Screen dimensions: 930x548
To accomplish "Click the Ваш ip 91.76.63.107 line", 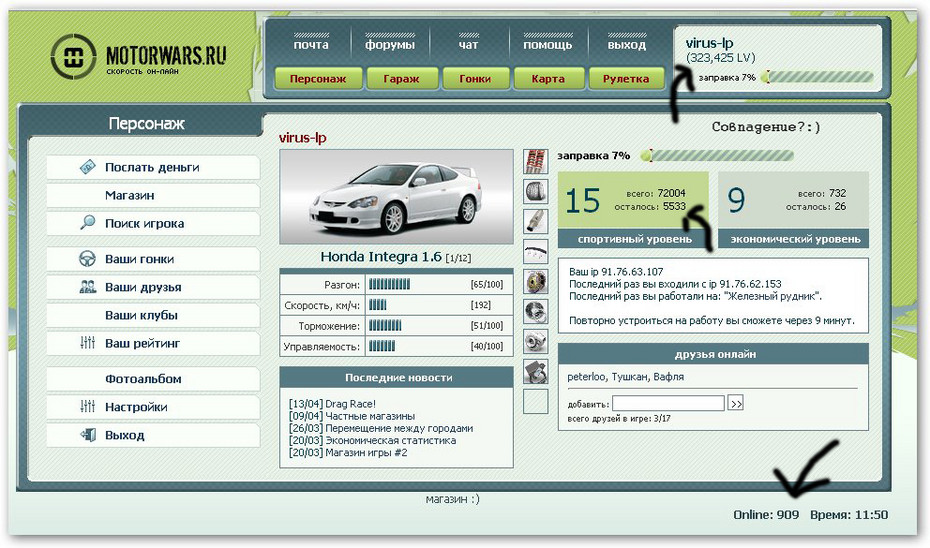I will [616, 272].
